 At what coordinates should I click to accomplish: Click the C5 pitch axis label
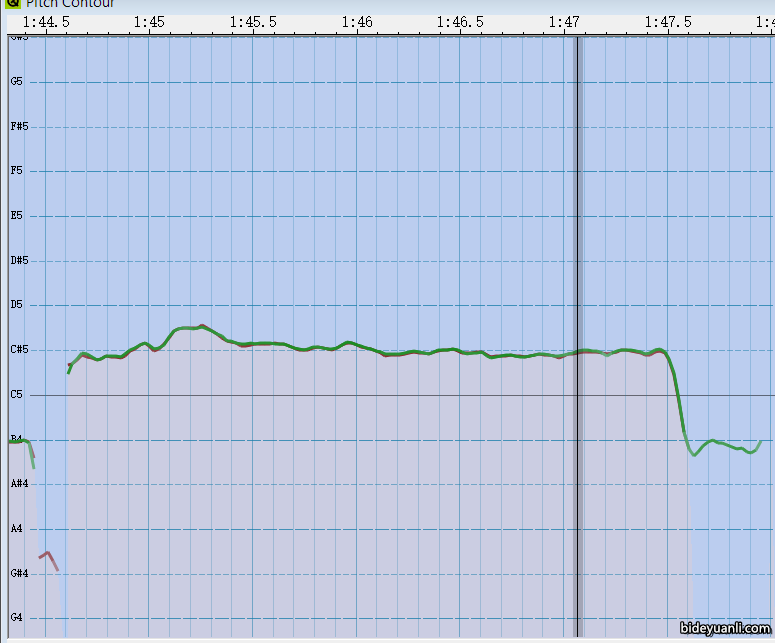point(16,394)
